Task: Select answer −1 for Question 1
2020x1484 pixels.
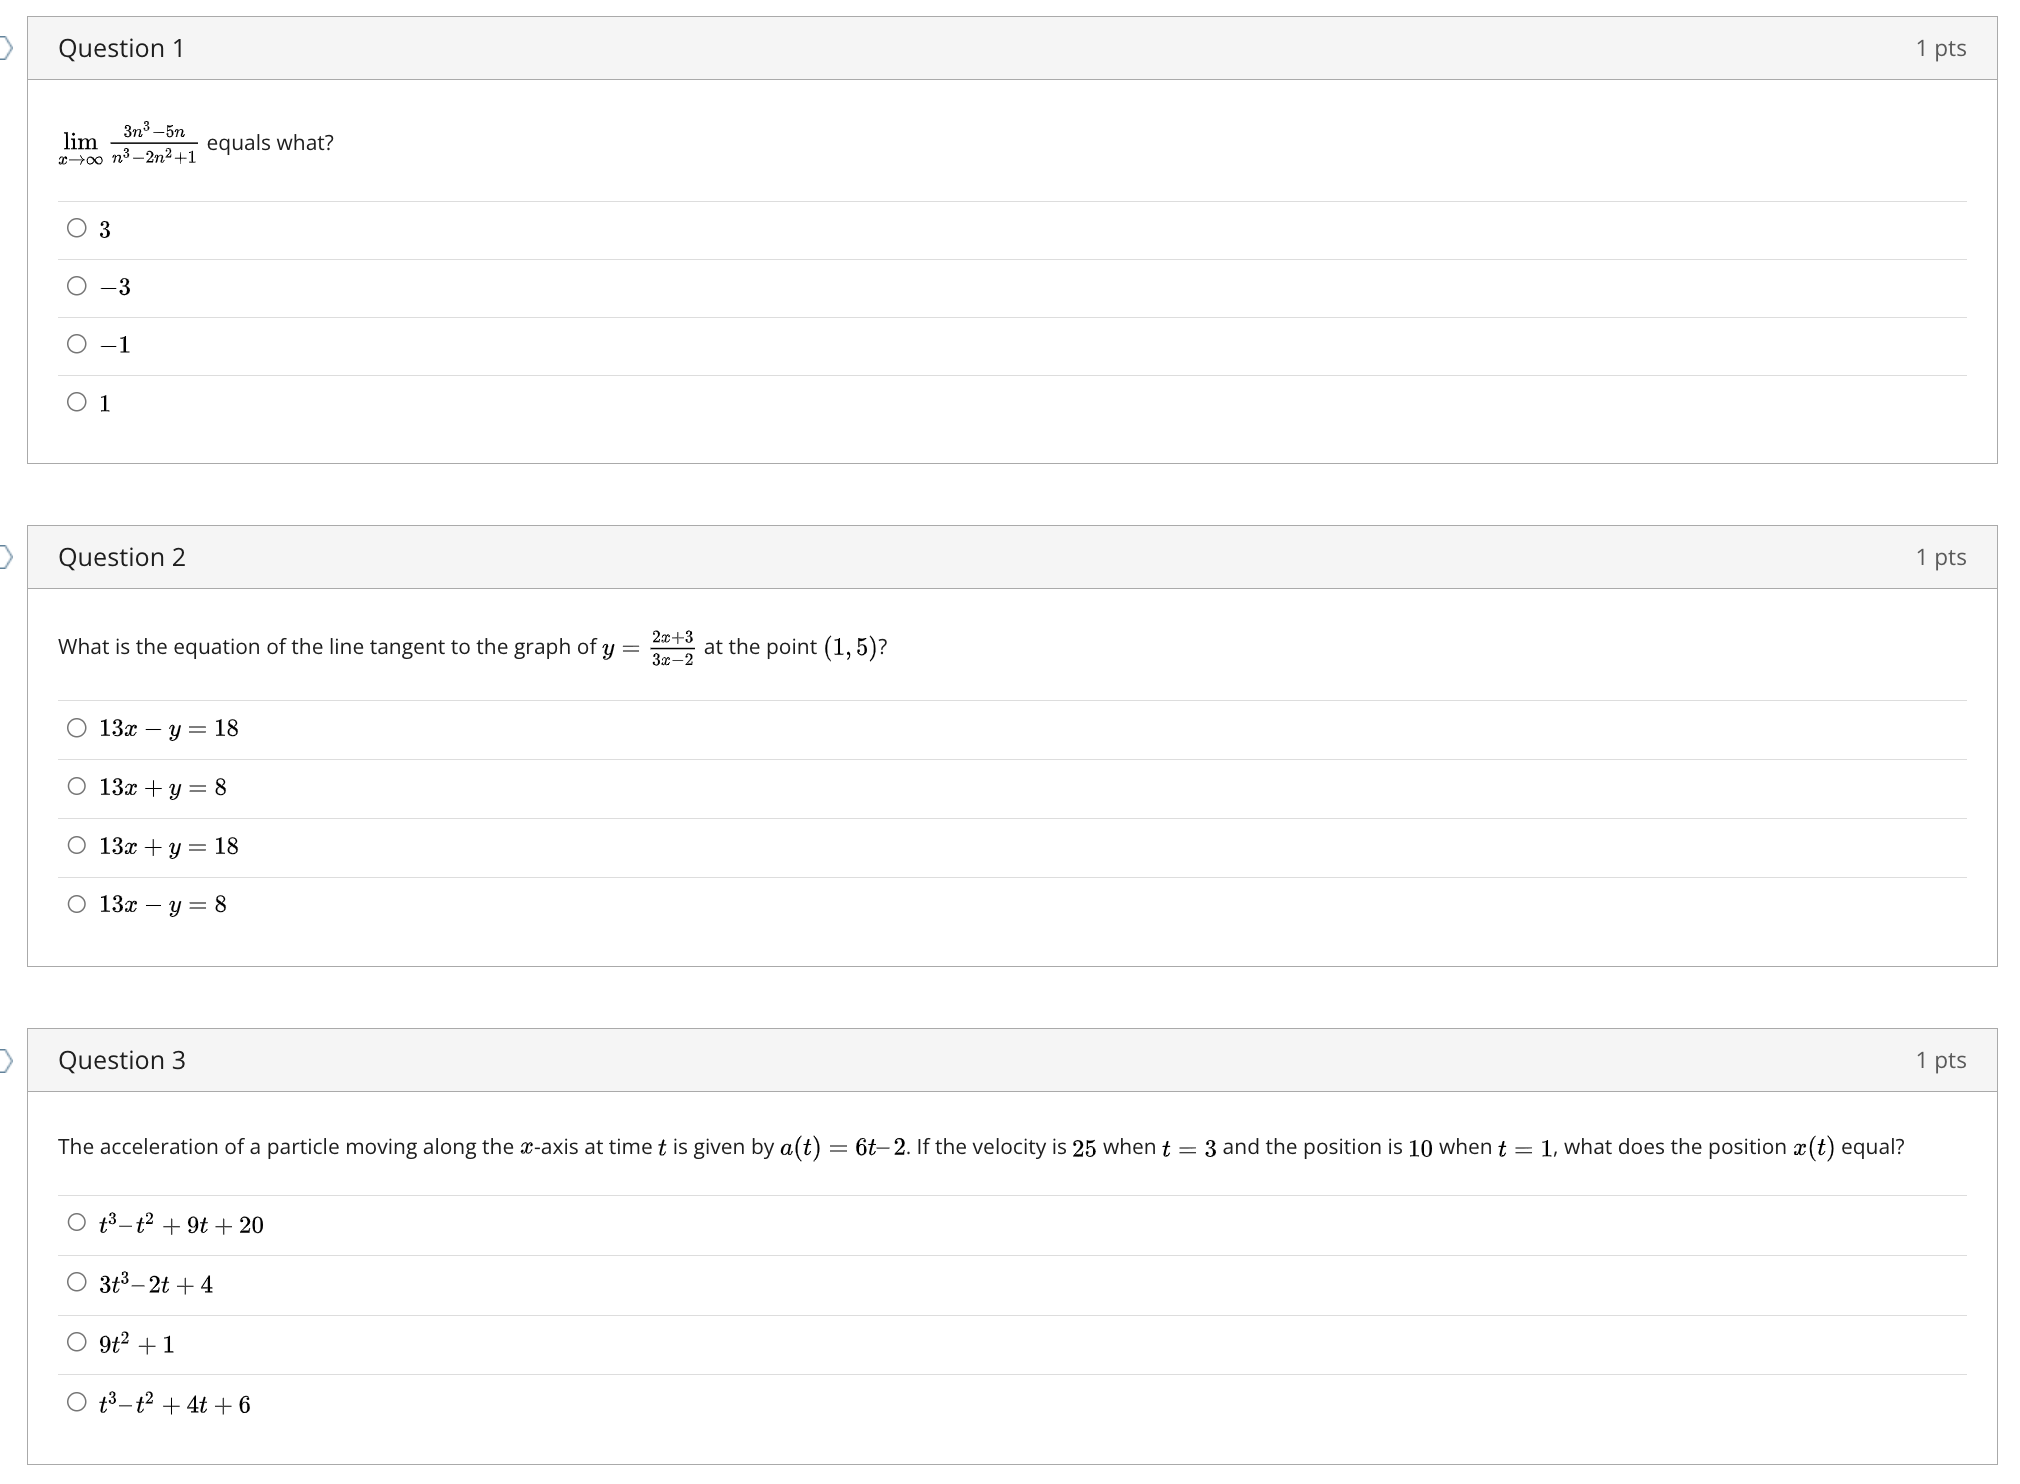Action: [77, 344]
